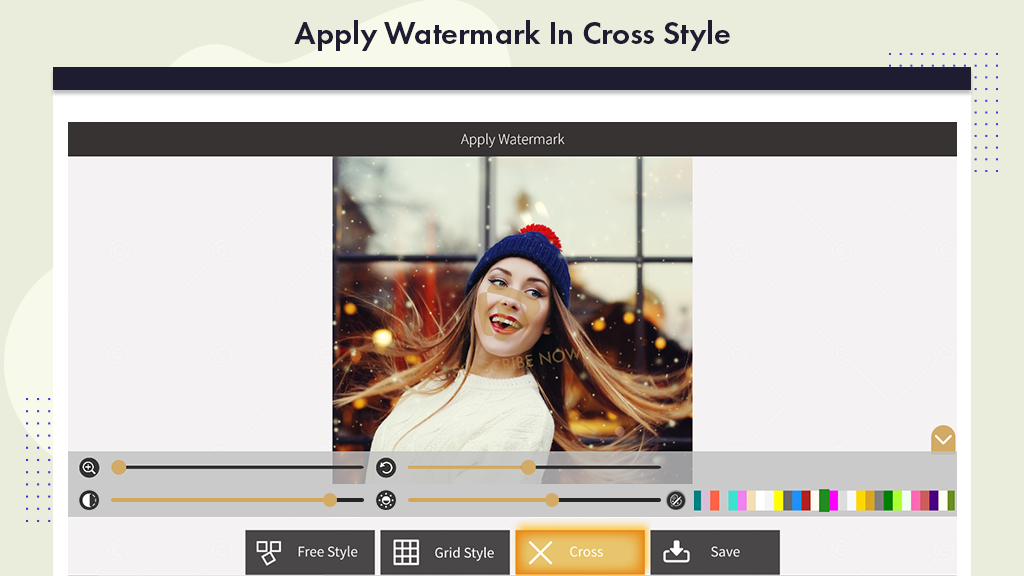Click the brightness slider handle beside the sun icon

coord(552,500)
